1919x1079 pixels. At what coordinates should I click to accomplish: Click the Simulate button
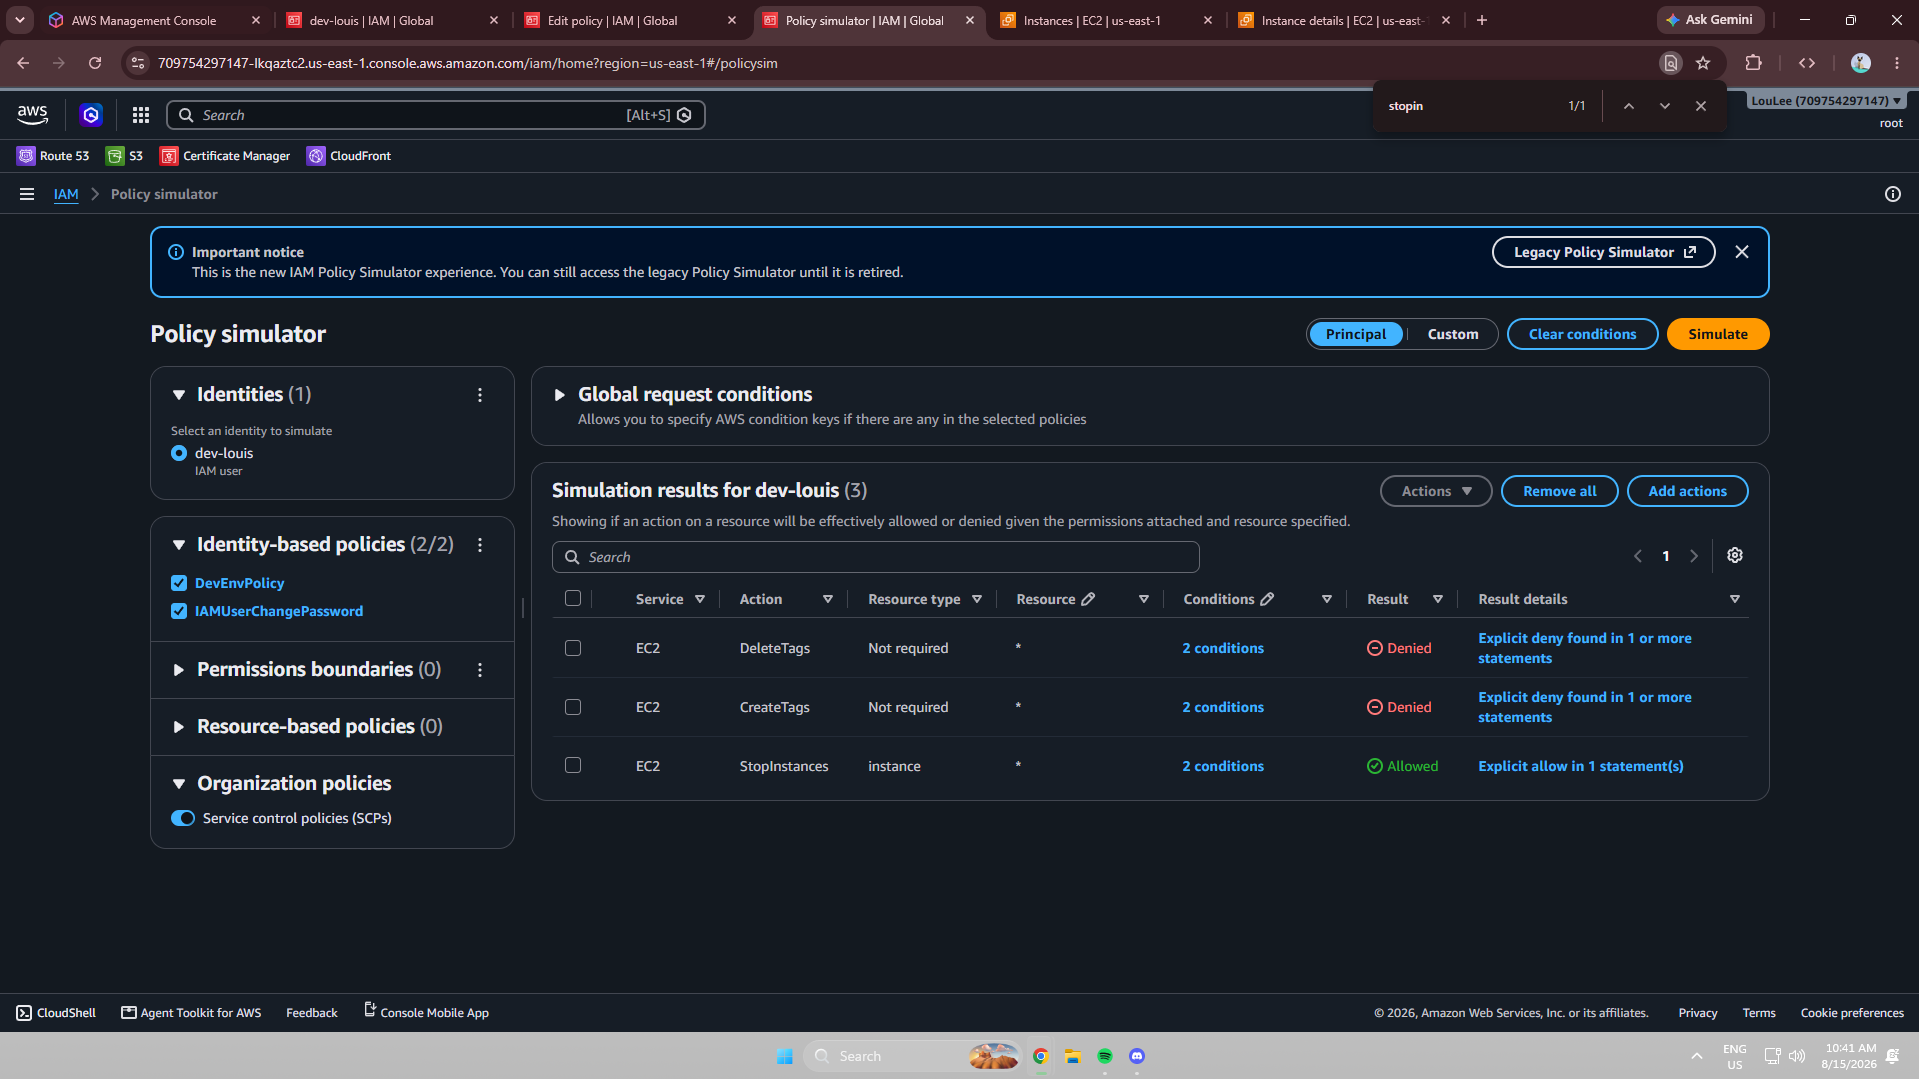click(x=1717, y=334)
